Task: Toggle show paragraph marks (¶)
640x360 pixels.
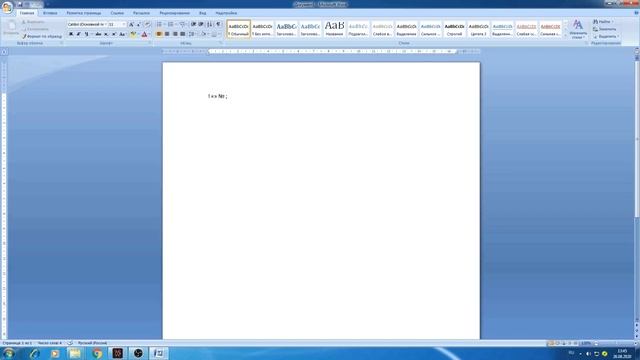Action: tap(218, 24)
